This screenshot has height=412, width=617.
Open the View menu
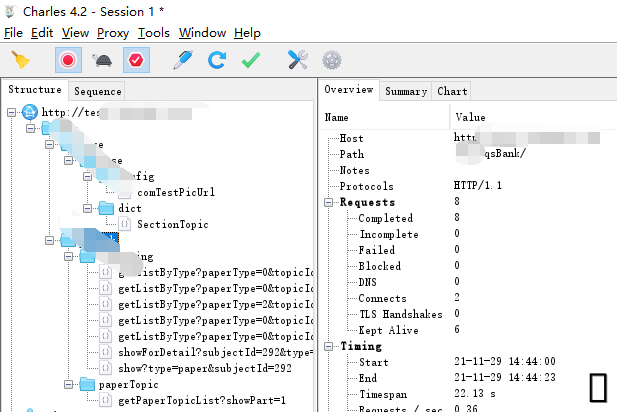click(x=75, y=33)
